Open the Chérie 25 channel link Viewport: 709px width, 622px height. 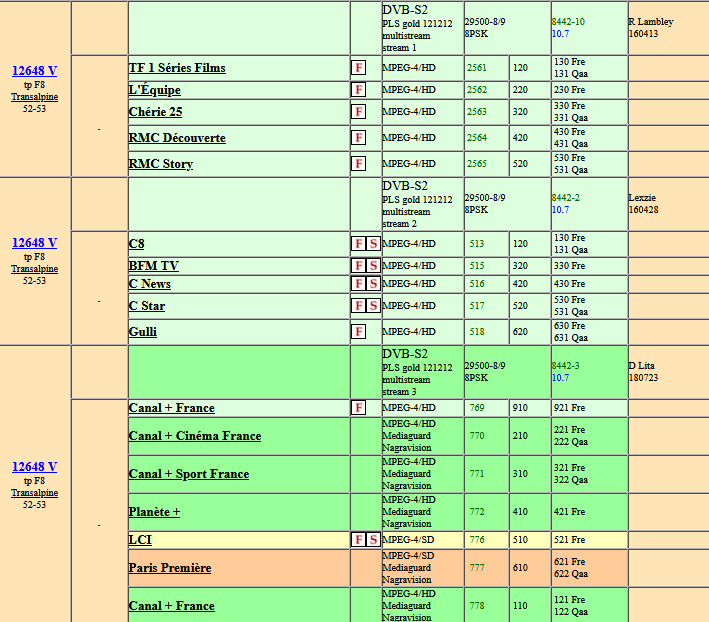click(x=155, y=112)
